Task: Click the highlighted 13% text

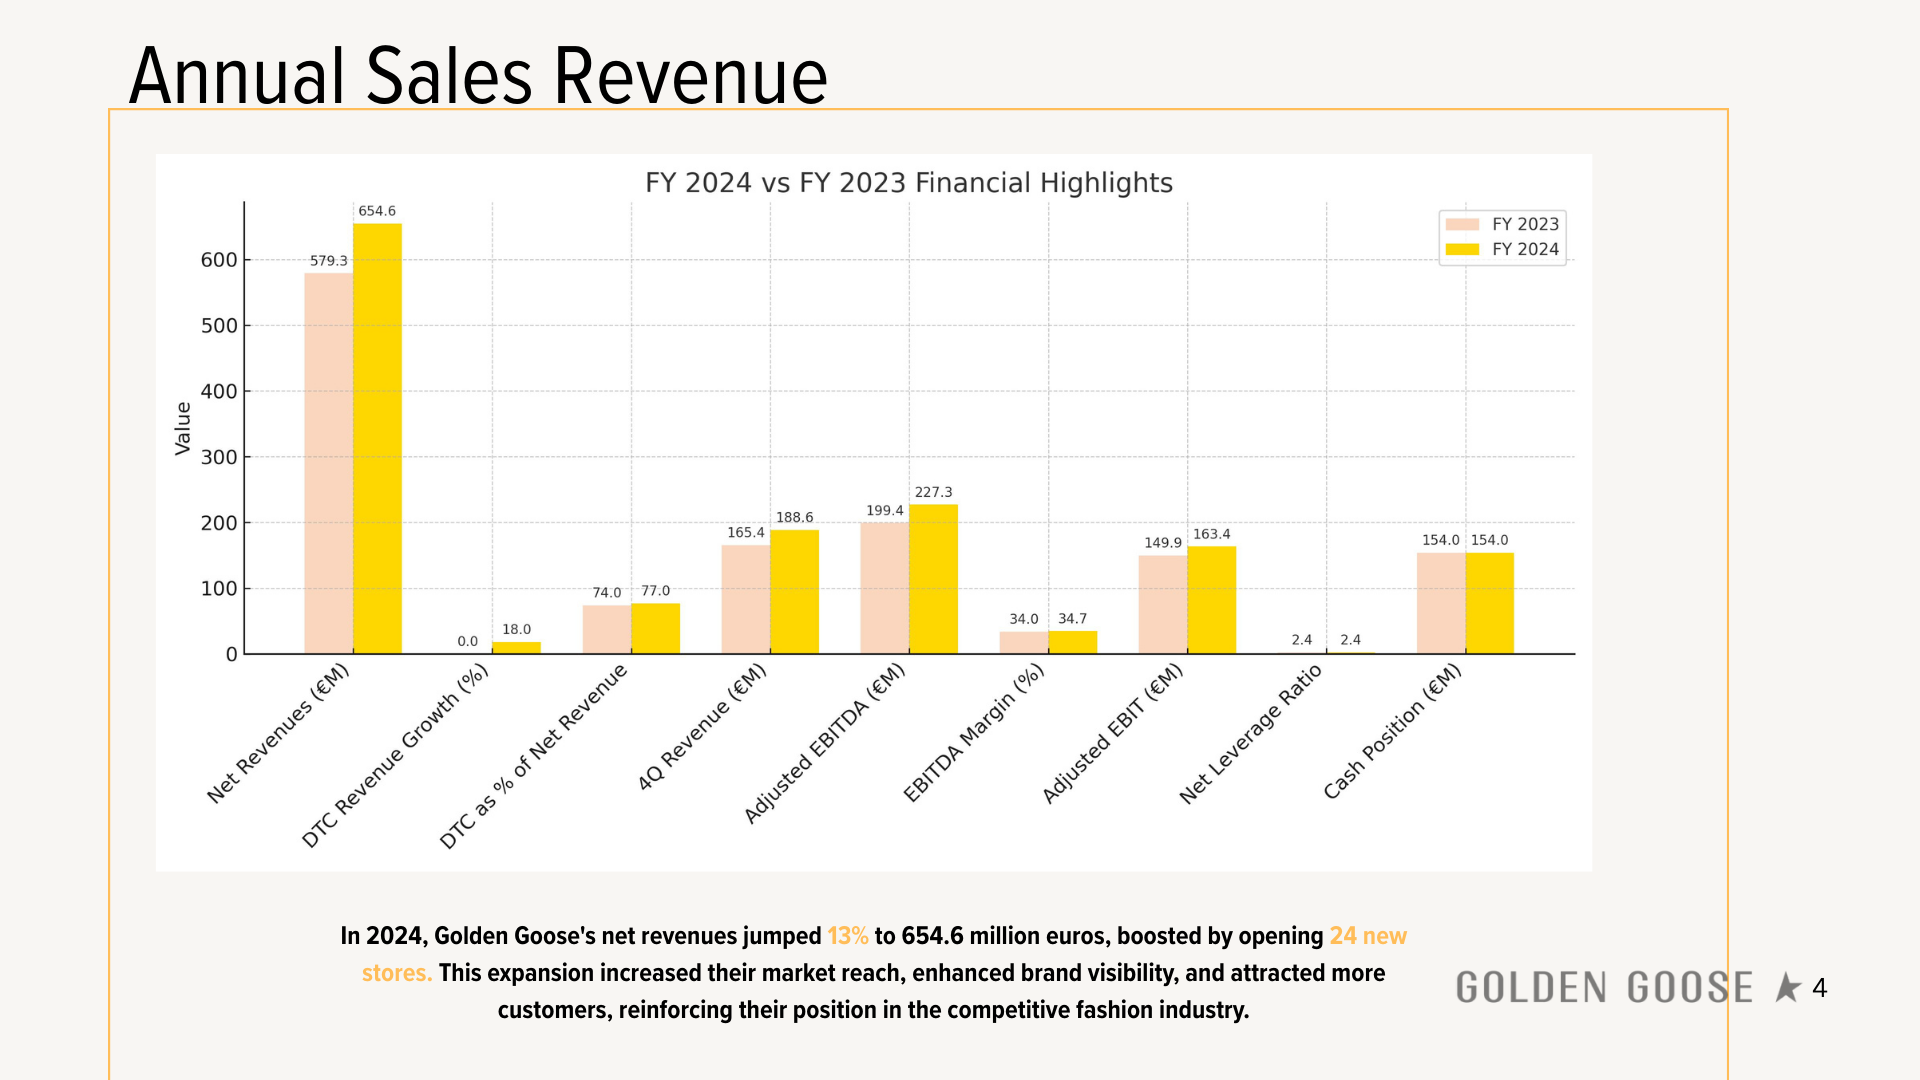Action: click(x=847, y=936)
